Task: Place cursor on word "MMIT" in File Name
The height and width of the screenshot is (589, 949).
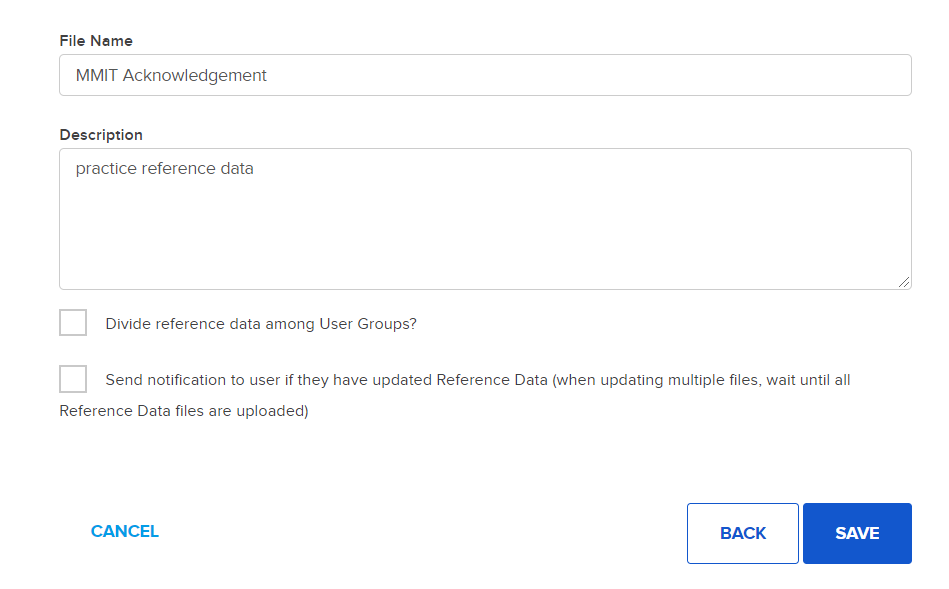Action: (96, 76)
